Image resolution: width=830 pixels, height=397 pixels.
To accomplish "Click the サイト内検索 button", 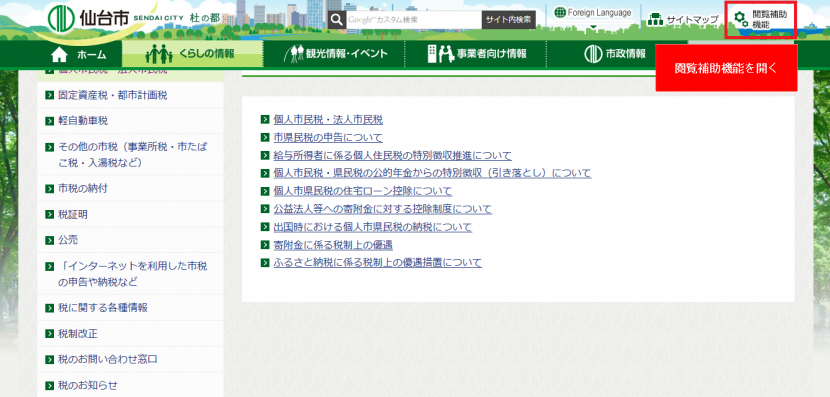I will 508,20.
